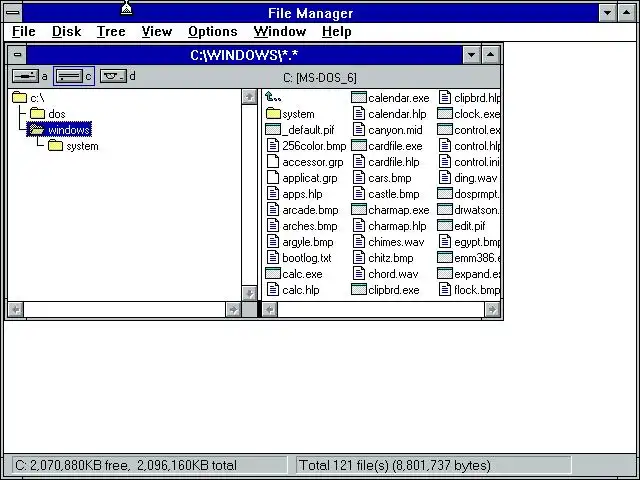Image resolution: width=640 pixels, height=480 pixels.
Task: Open the File menu
Action: pyautogui.click(x=24, y=31)
